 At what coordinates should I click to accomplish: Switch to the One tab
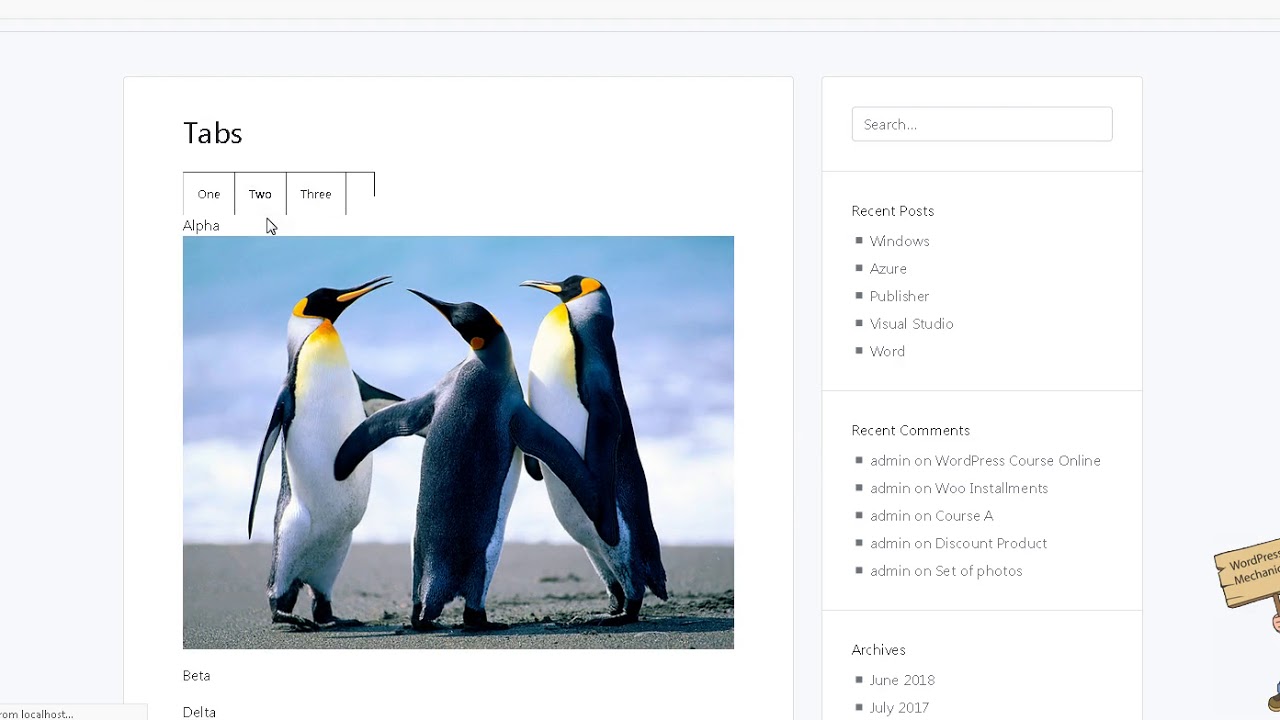209,194
